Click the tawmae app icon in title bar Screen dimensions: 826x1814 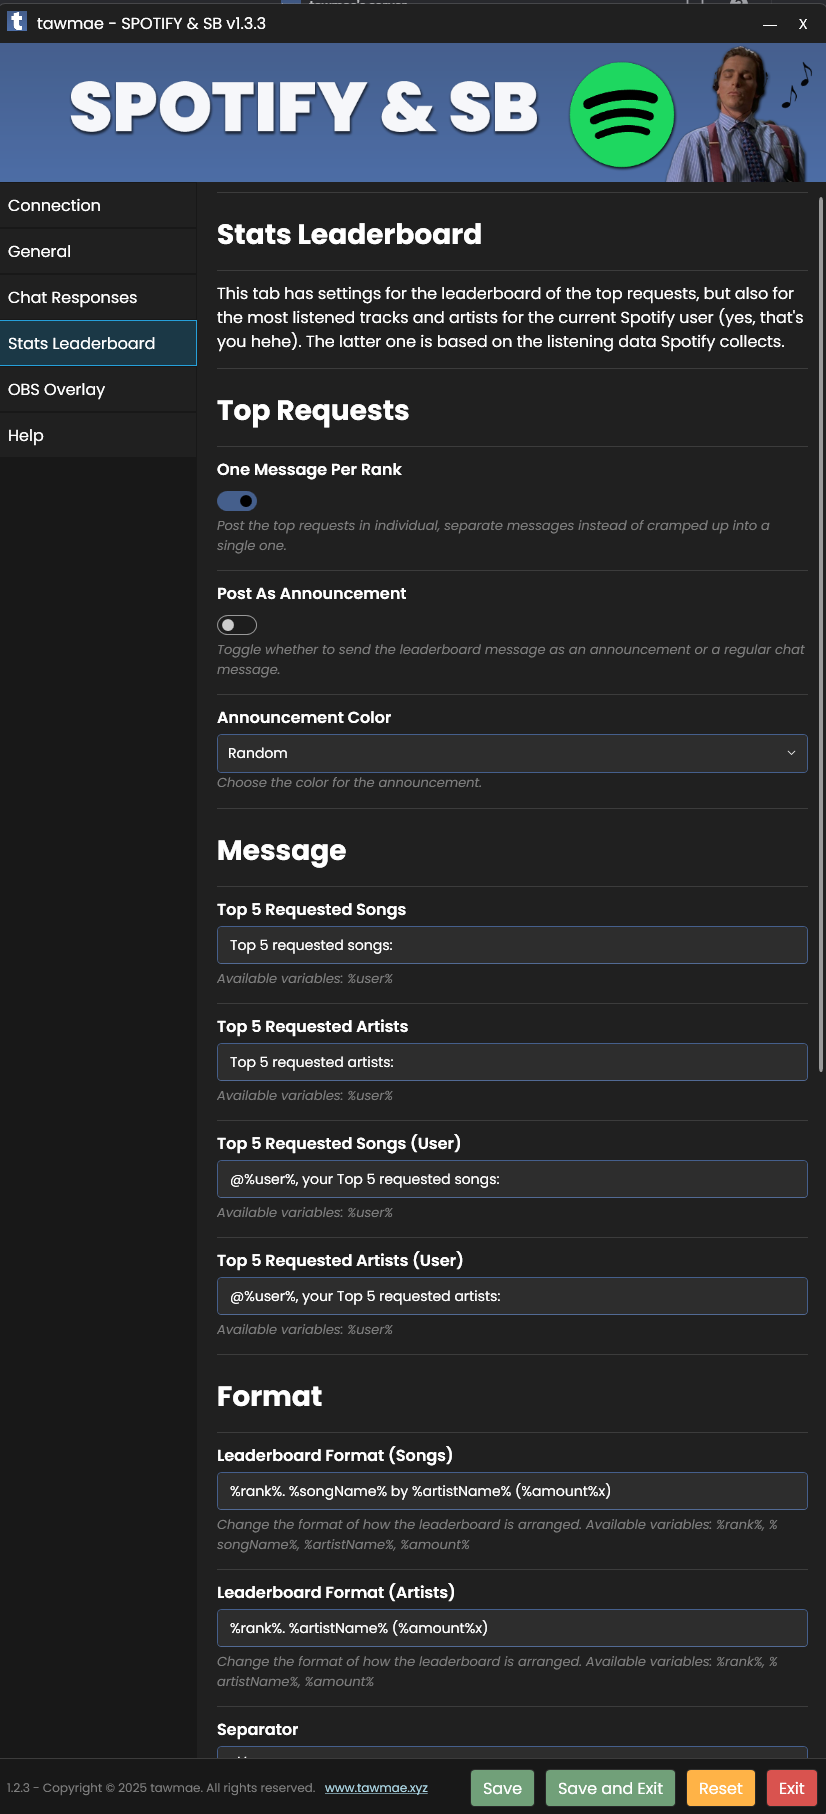click(17, 22)
